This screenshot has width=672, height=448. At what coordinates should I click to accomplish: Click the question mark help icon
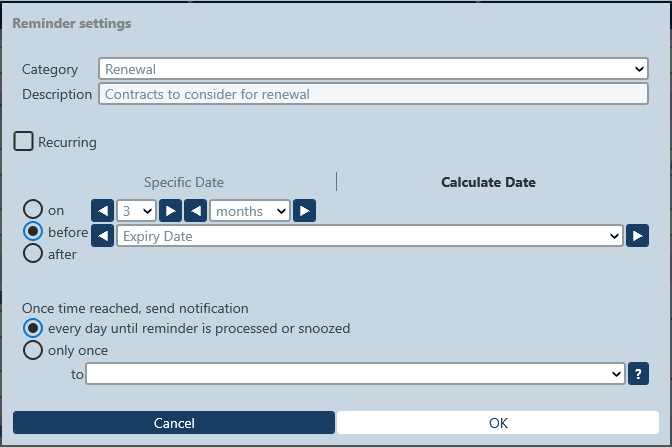tap(638, 374)
